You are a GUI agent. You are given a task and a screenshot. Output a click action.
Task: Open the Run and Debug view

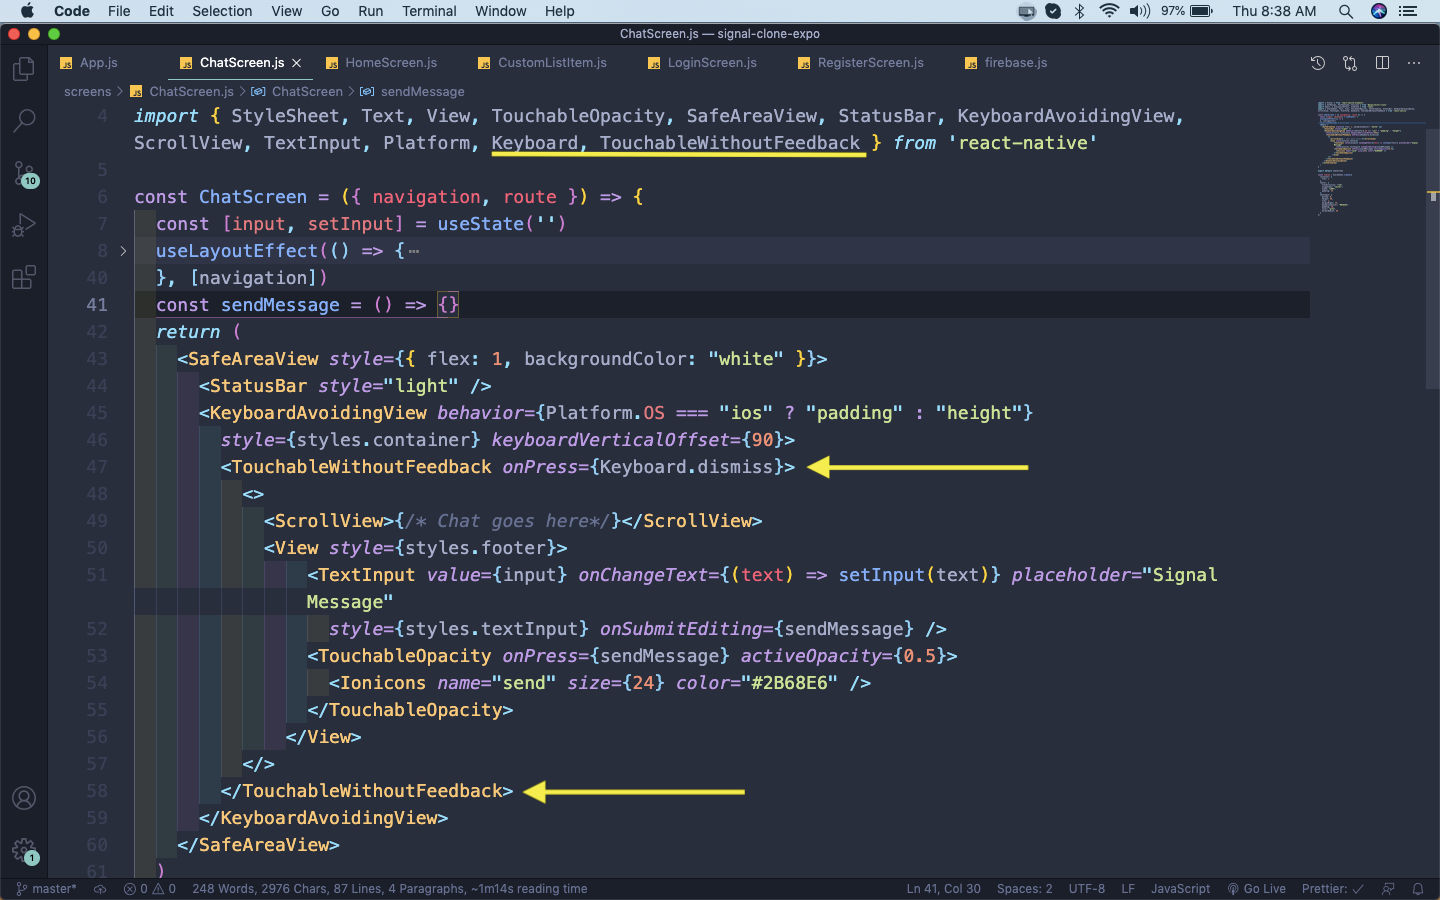tap(23, 225)
